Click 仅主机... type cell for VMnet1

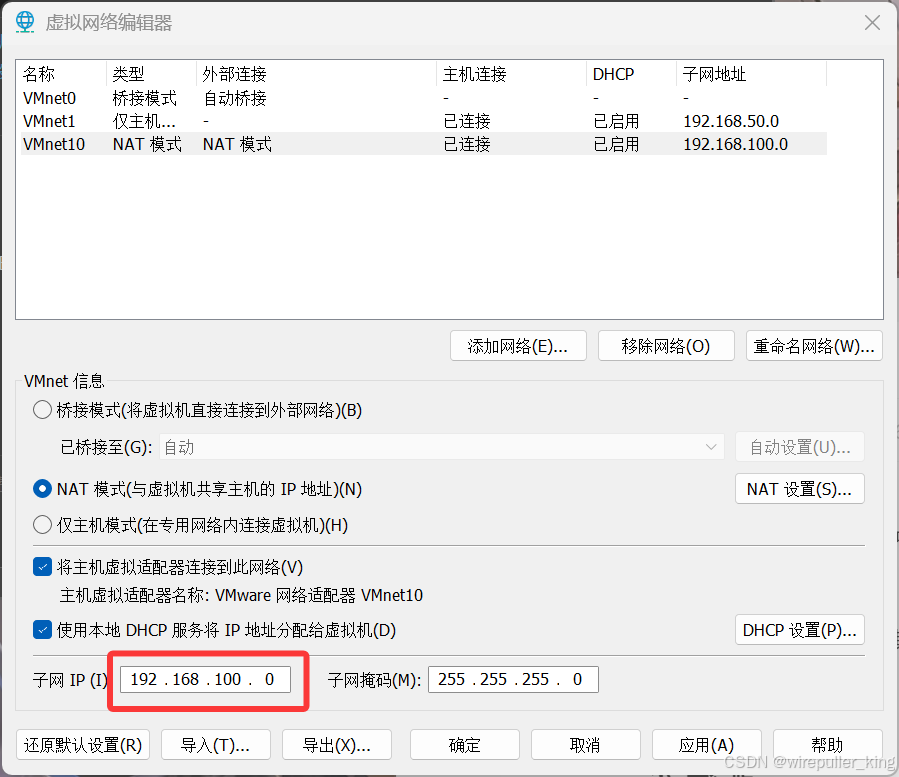144,121
